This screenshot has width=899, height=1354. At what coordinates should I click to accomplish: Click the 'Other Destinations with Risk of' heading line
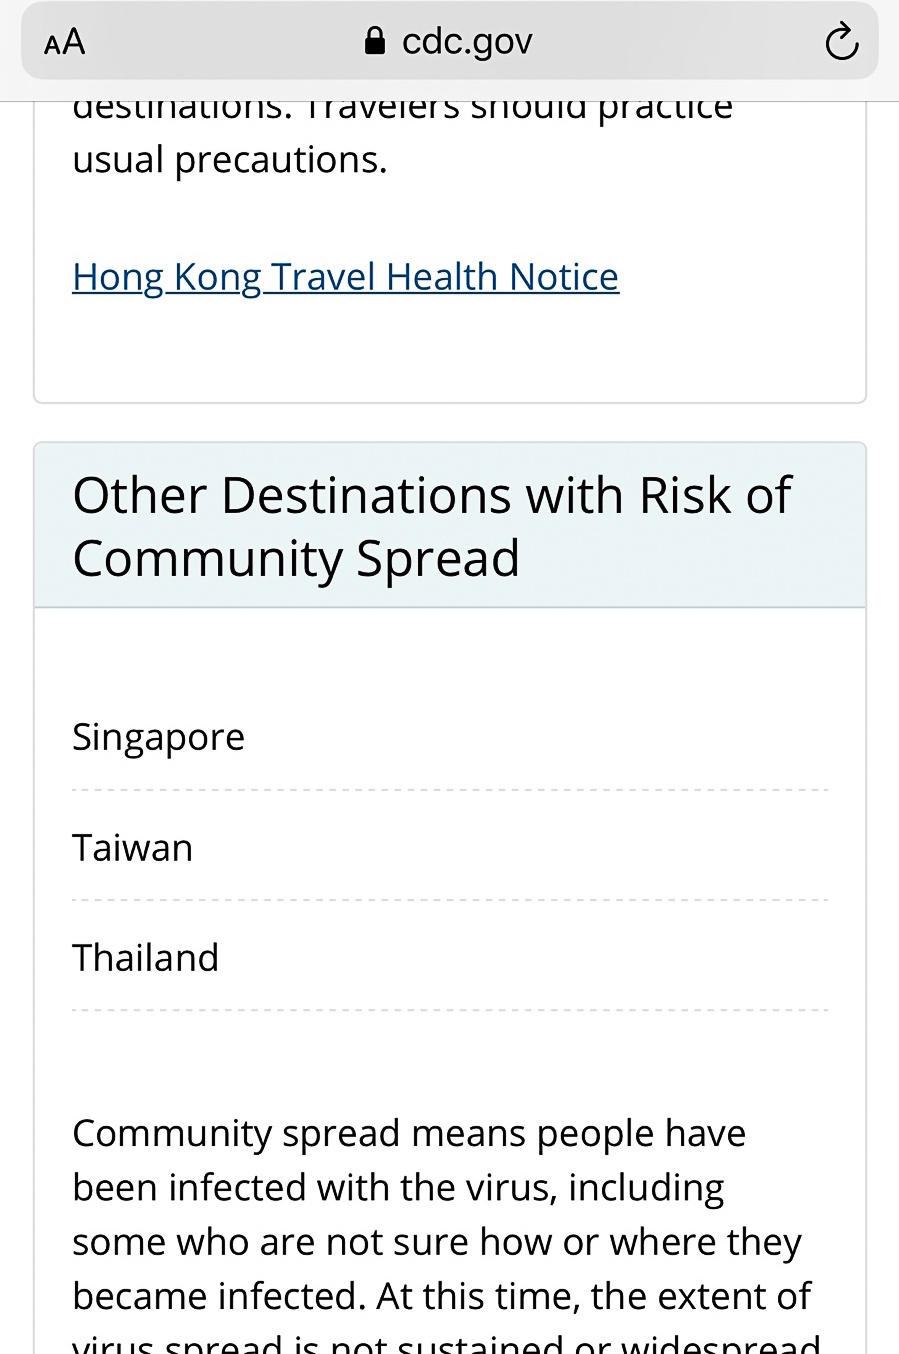click(x=432, y=495)
